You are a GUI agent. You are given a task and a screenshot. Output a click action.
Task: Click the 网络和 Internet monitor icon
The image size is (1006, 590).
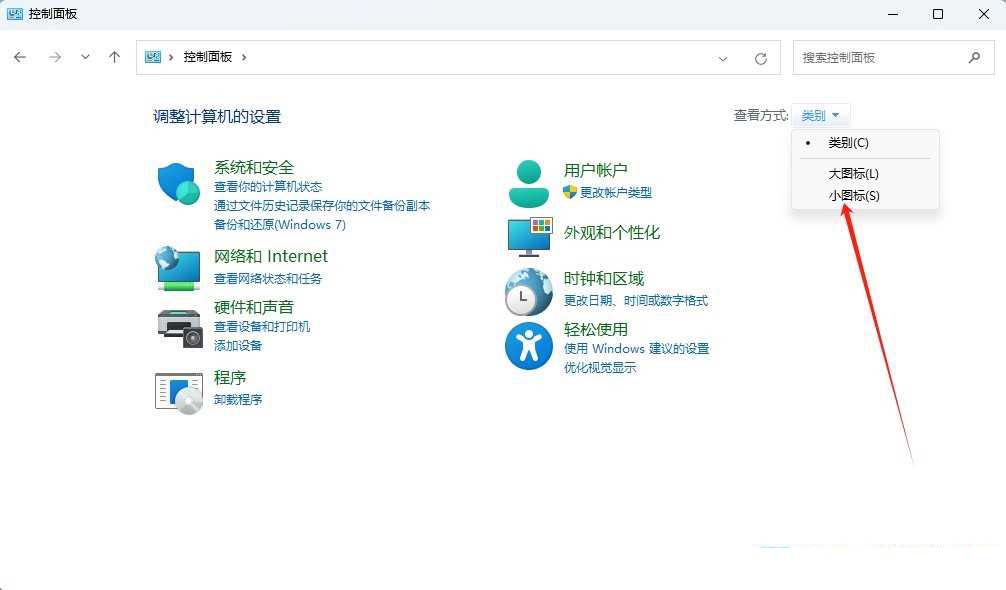coord(178,266)
